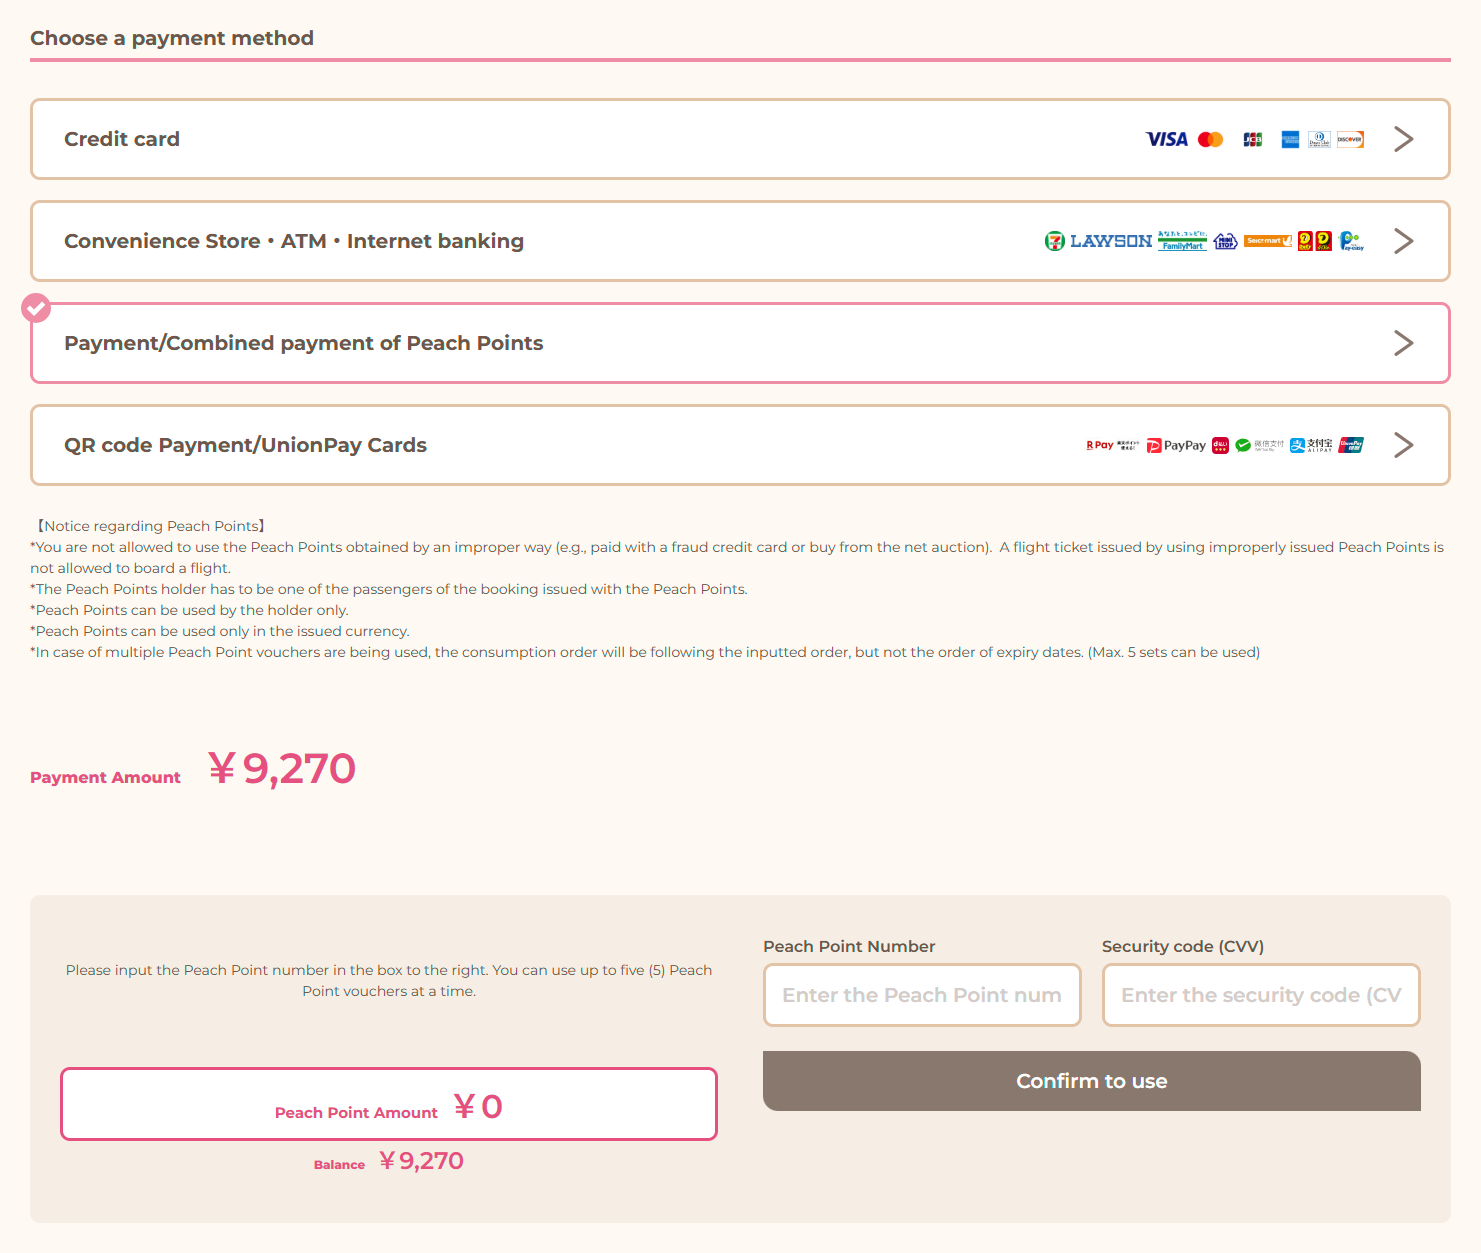1481x1253 pixels.
Task: Click the JCB card logo
Action: (x=1253, y=139)
